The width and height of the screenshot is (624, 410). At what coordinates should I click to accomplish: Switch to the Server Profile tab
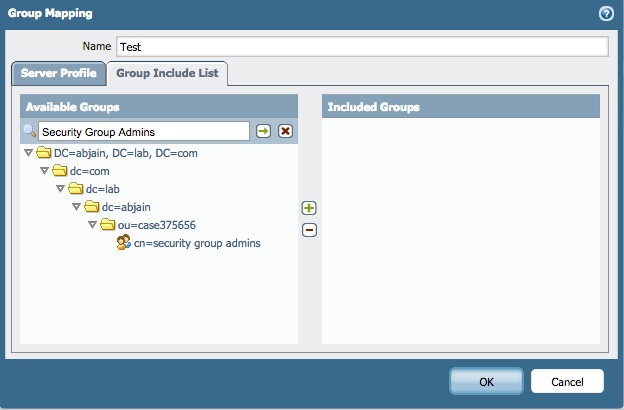pos(59,73)
